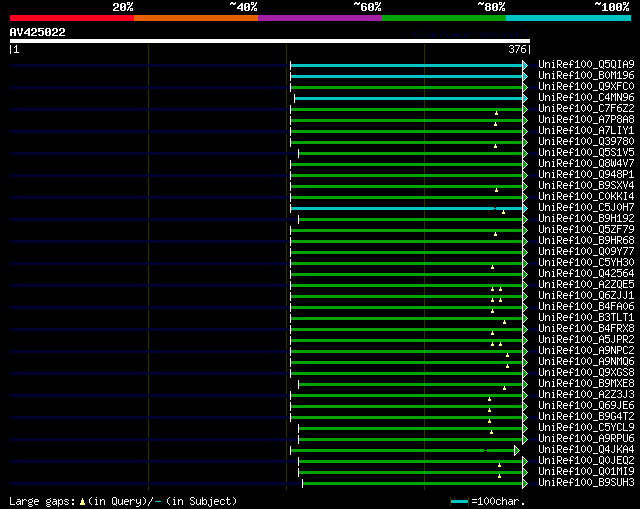Click the UniRef100_Q6ZJJ1 text
The image size is (640, 509).
click(586, 296)
